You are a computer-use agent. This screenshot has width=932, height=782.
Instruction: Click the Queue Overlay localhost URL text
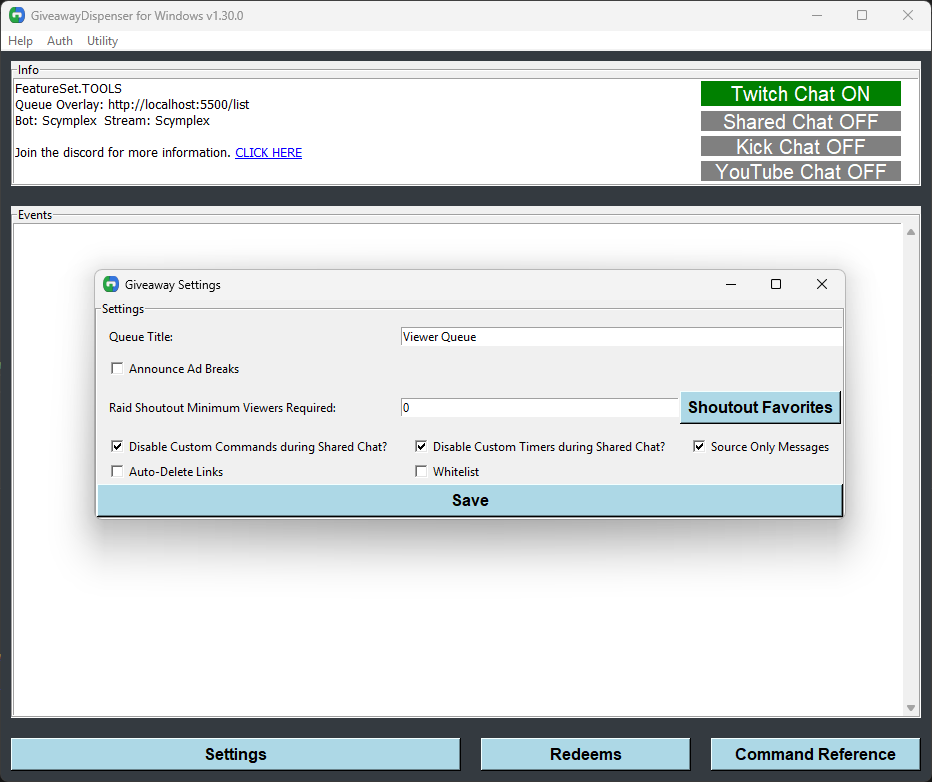point(178,105)
